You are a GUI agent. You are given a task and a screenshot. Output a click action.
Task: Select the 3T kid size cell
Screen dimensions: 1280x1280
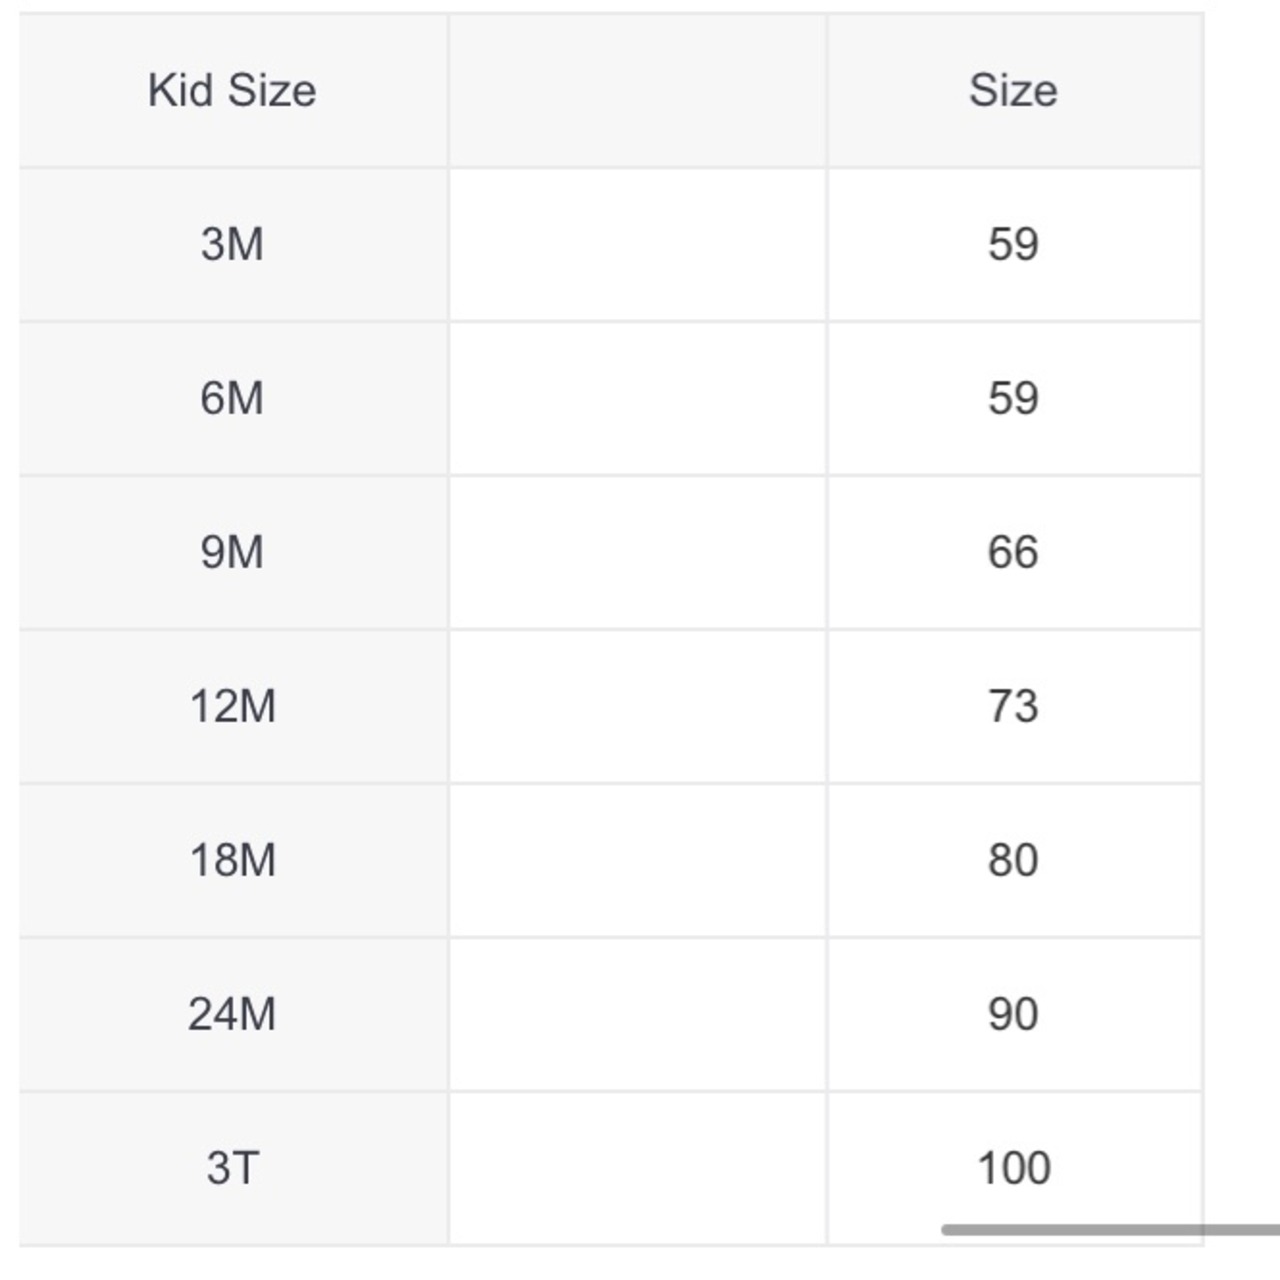pyautogui.click(x=233, y=1169)
